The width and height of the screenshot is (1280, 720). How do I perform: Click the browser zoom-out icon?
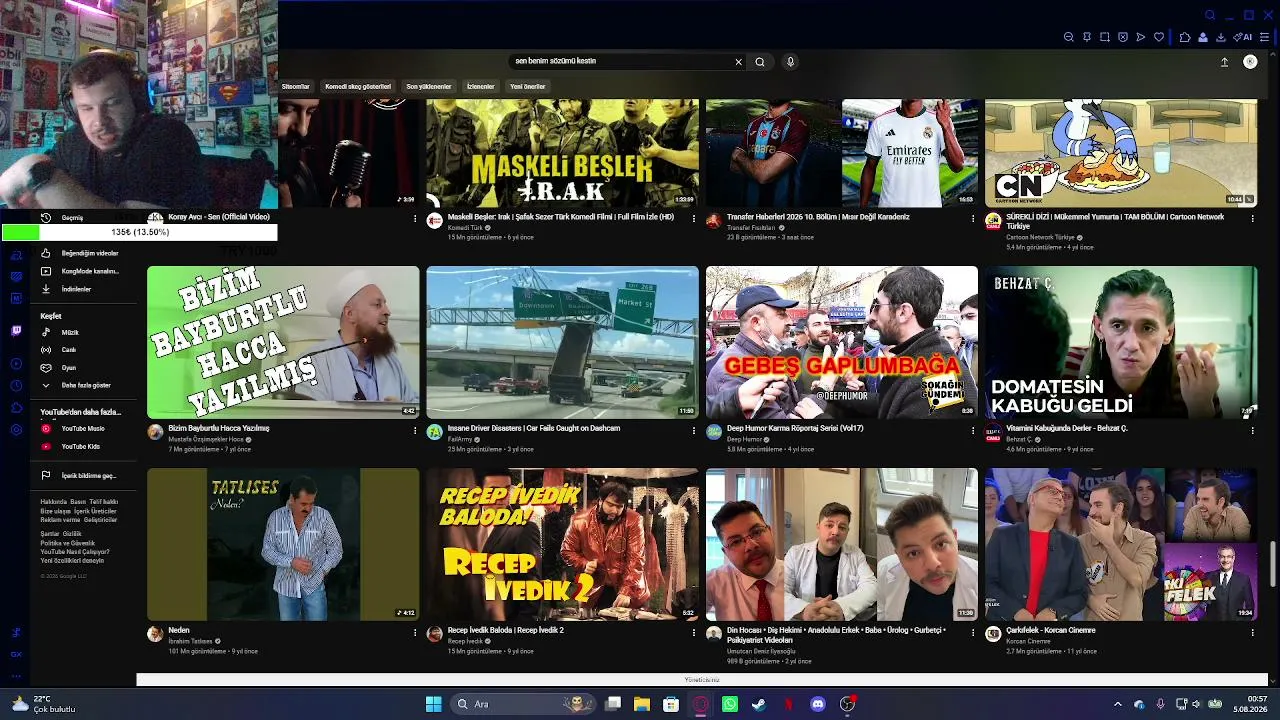(x=1069, y=37)
